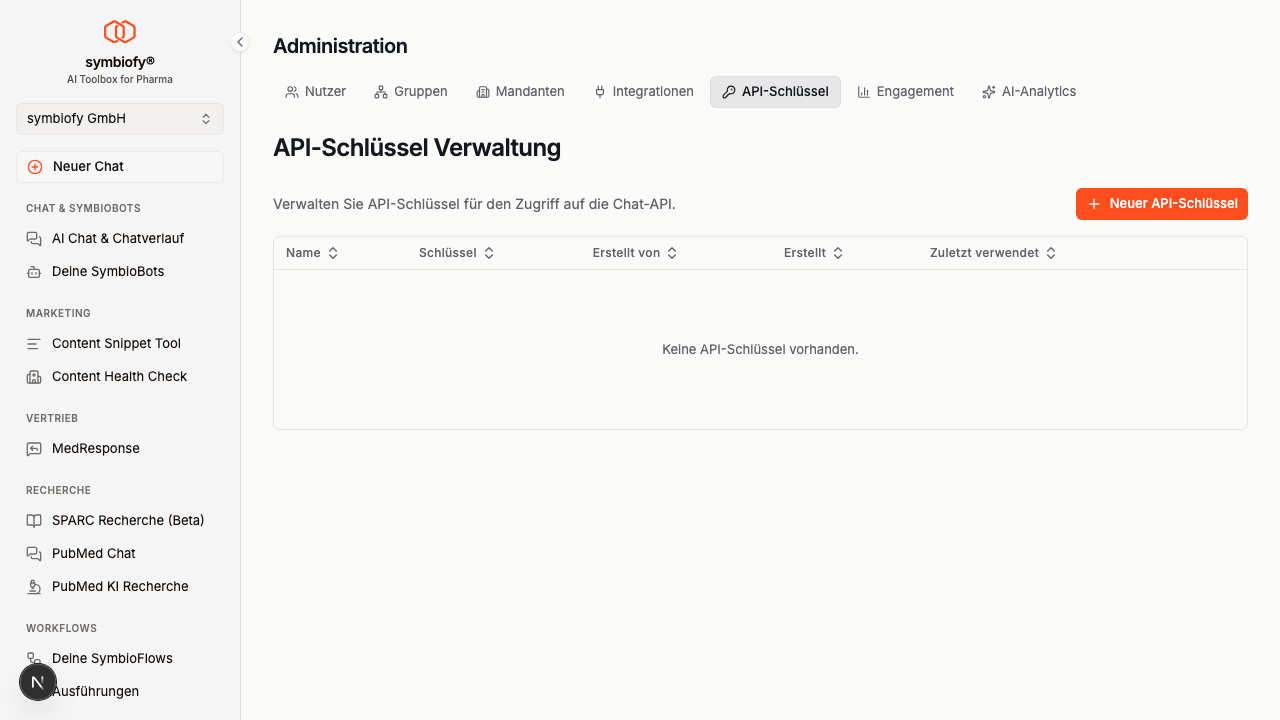Open the N user avatar circle
Image resolution: width=1280 pixels, height=720 pixels.
tap(38, 681)
